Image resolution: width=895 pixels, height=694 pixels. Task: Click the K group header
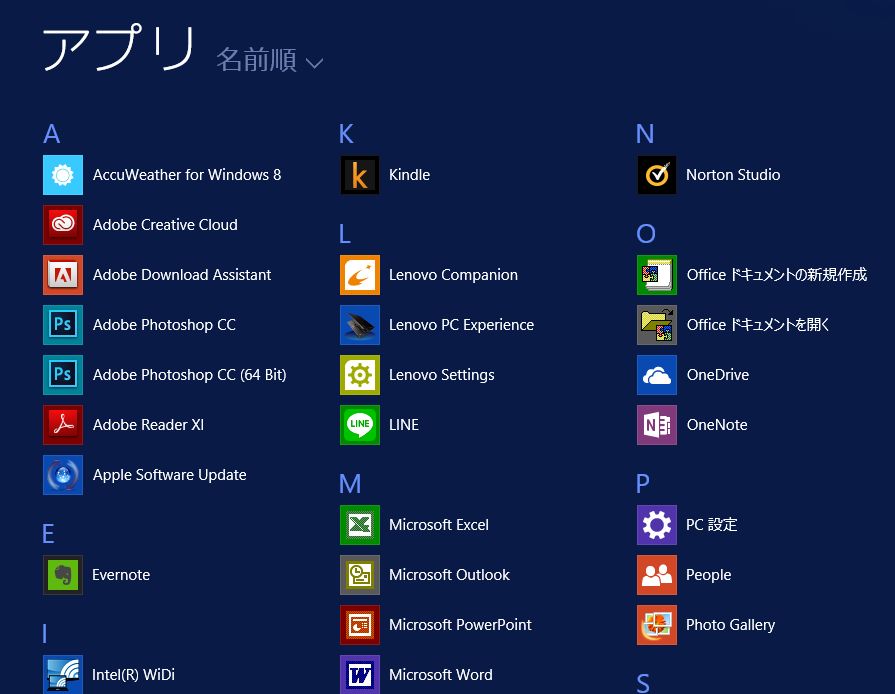coord(346,134)
